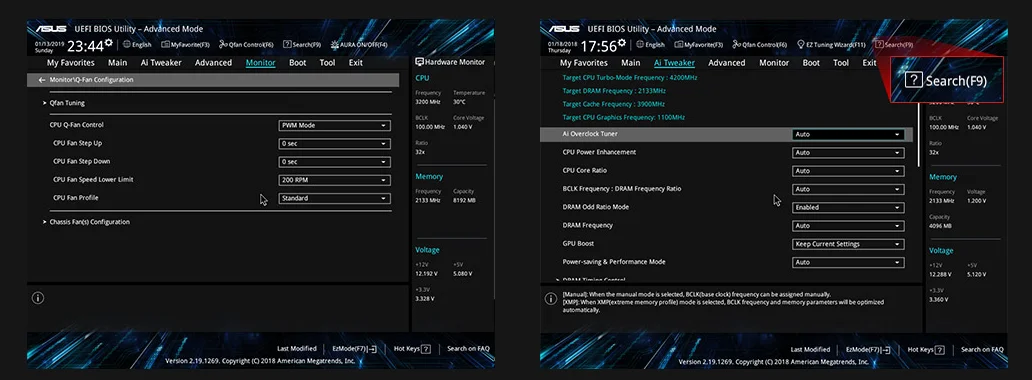Click back arrow beside Monitor\Q-Fan Configuration
Image resolution: width=1032 pixels, height=380 pixels.
coord(42,80)
